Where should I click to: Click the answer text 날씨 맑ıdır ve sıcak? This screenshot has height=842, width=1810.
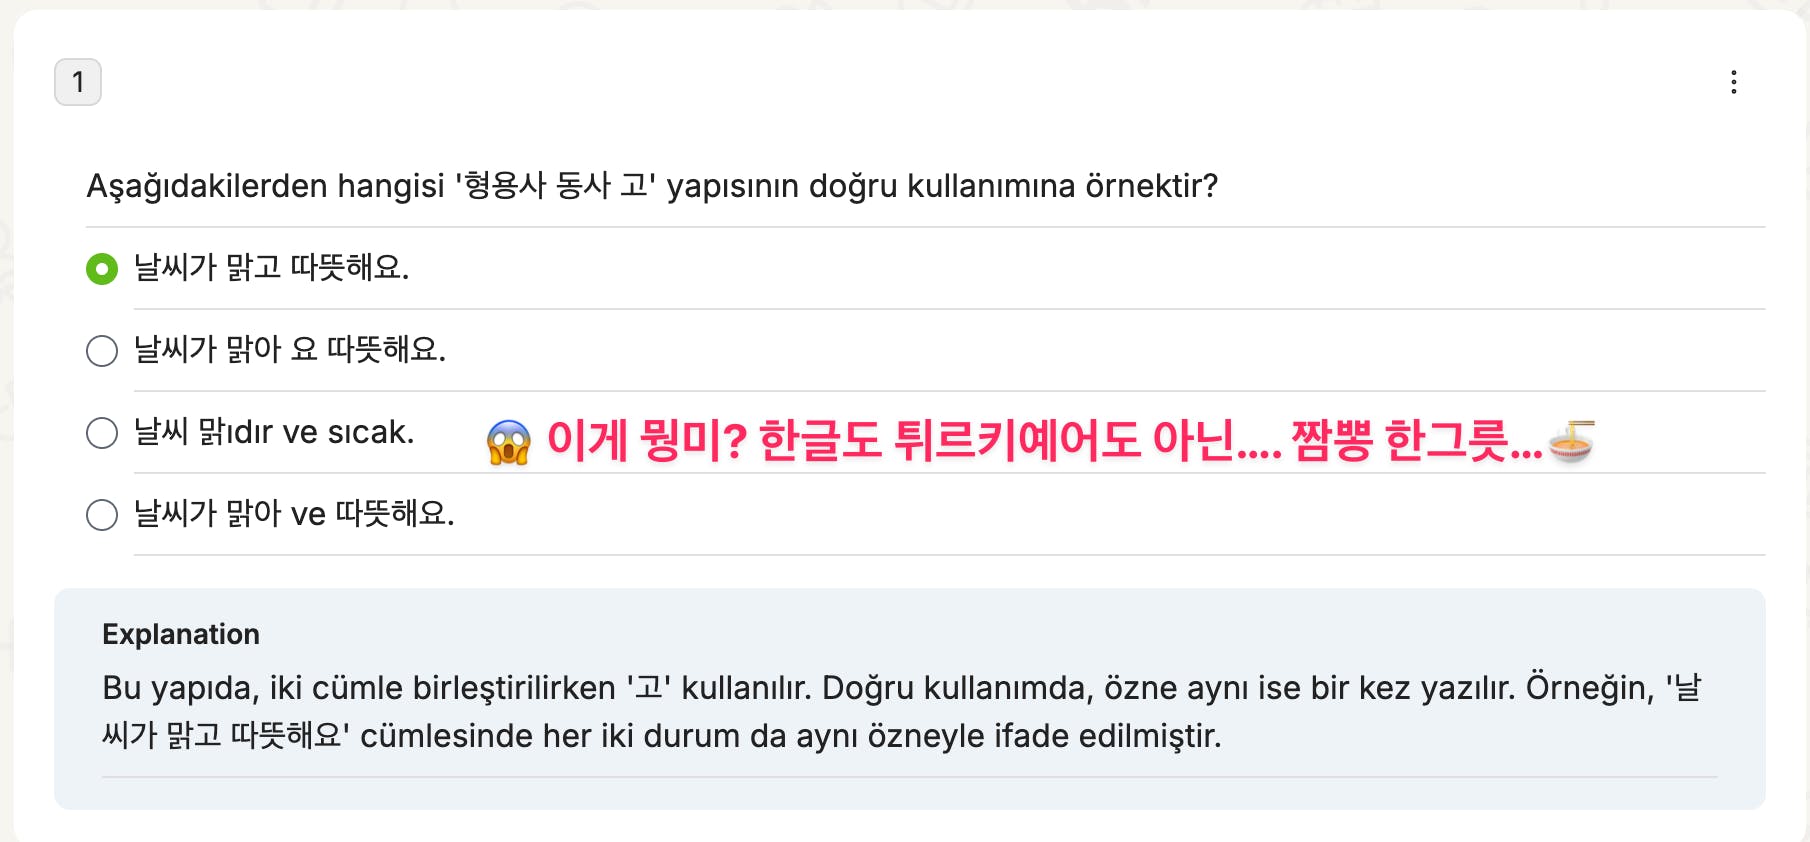pos(274,432)
